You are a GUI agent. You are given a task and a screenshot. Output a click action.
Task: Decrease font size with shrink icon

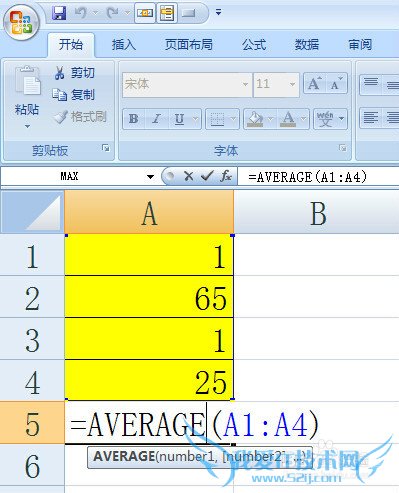coord(336,84)
